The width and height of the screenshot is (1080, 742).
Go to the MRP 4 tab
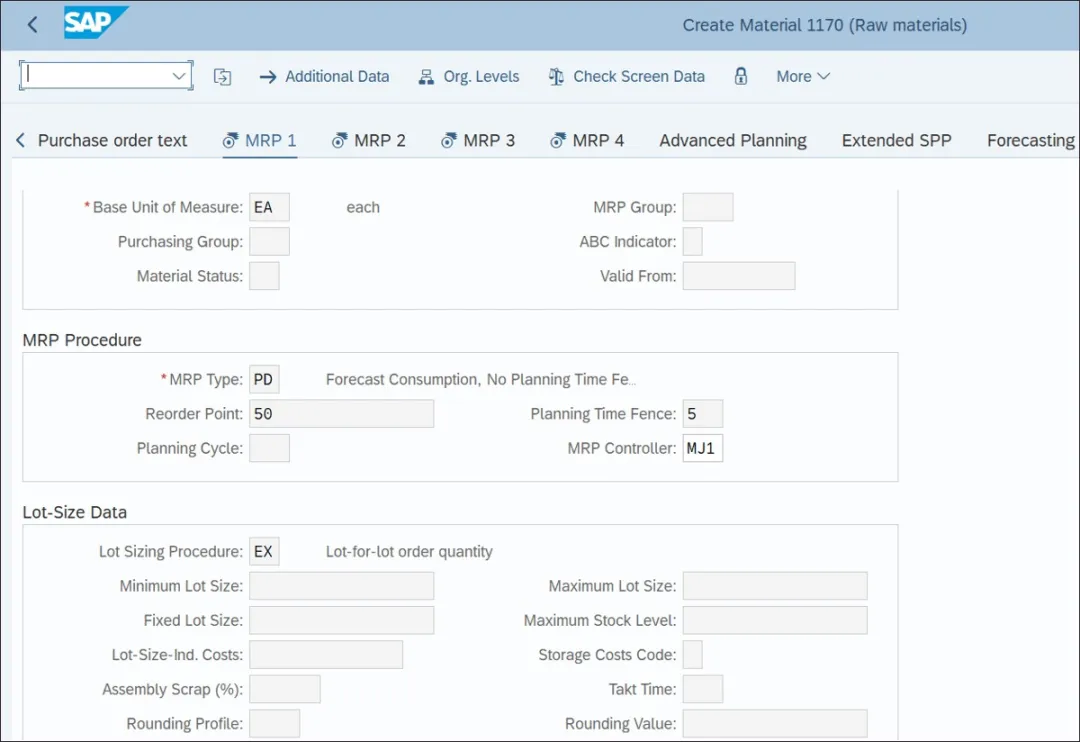[x=587, y=141]
